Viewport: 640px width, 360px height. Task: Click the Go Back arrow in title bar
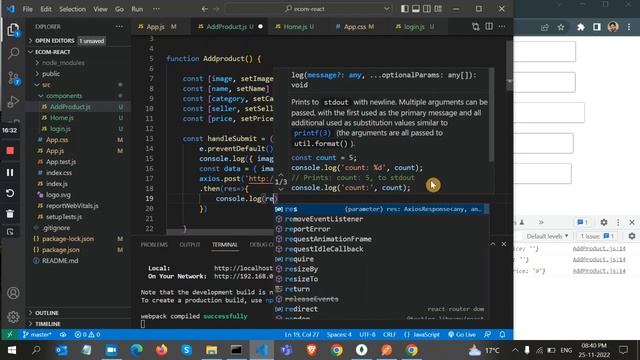tap(204, 9)
